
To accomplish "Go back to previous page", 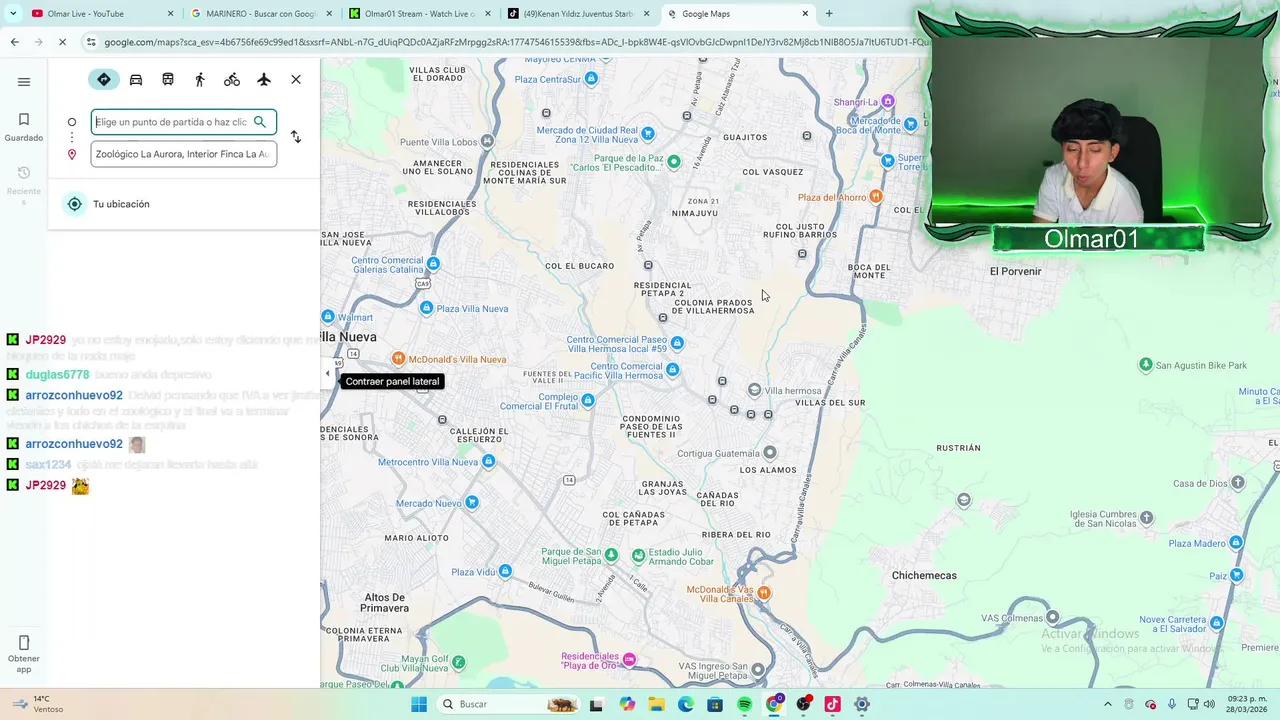I will point(14,42).
